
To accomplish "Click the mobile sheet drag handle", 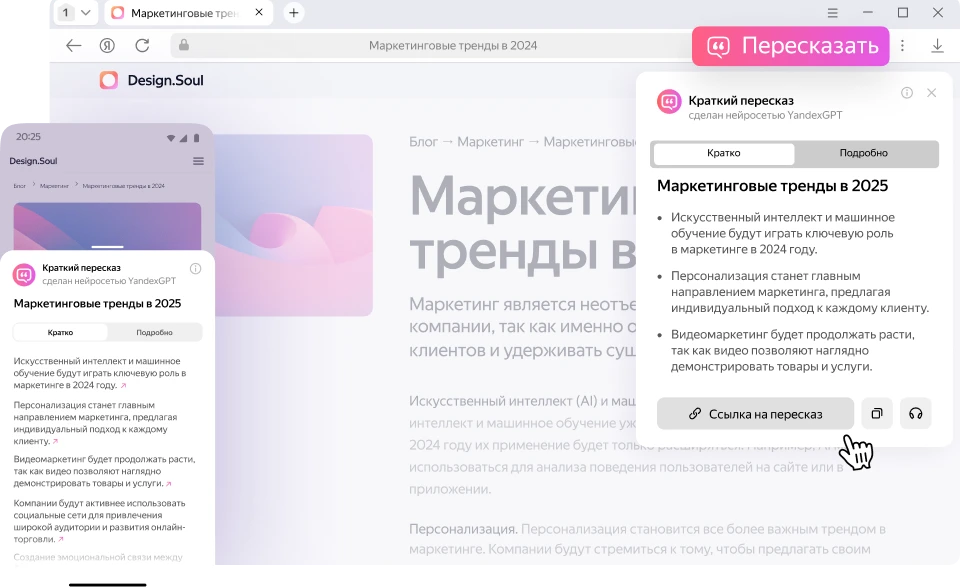I will point(108,247).
